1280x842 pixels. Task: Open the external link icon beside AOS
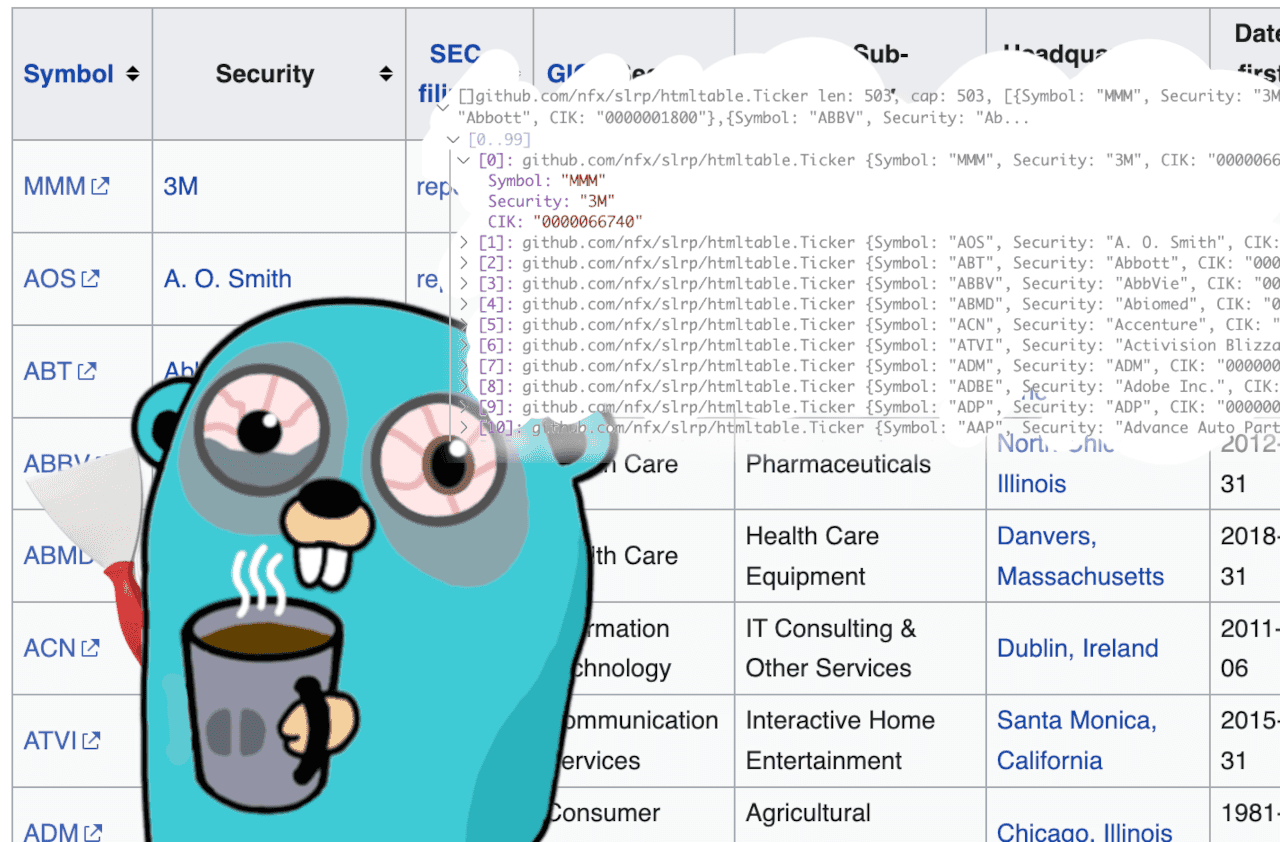point(90,279)
